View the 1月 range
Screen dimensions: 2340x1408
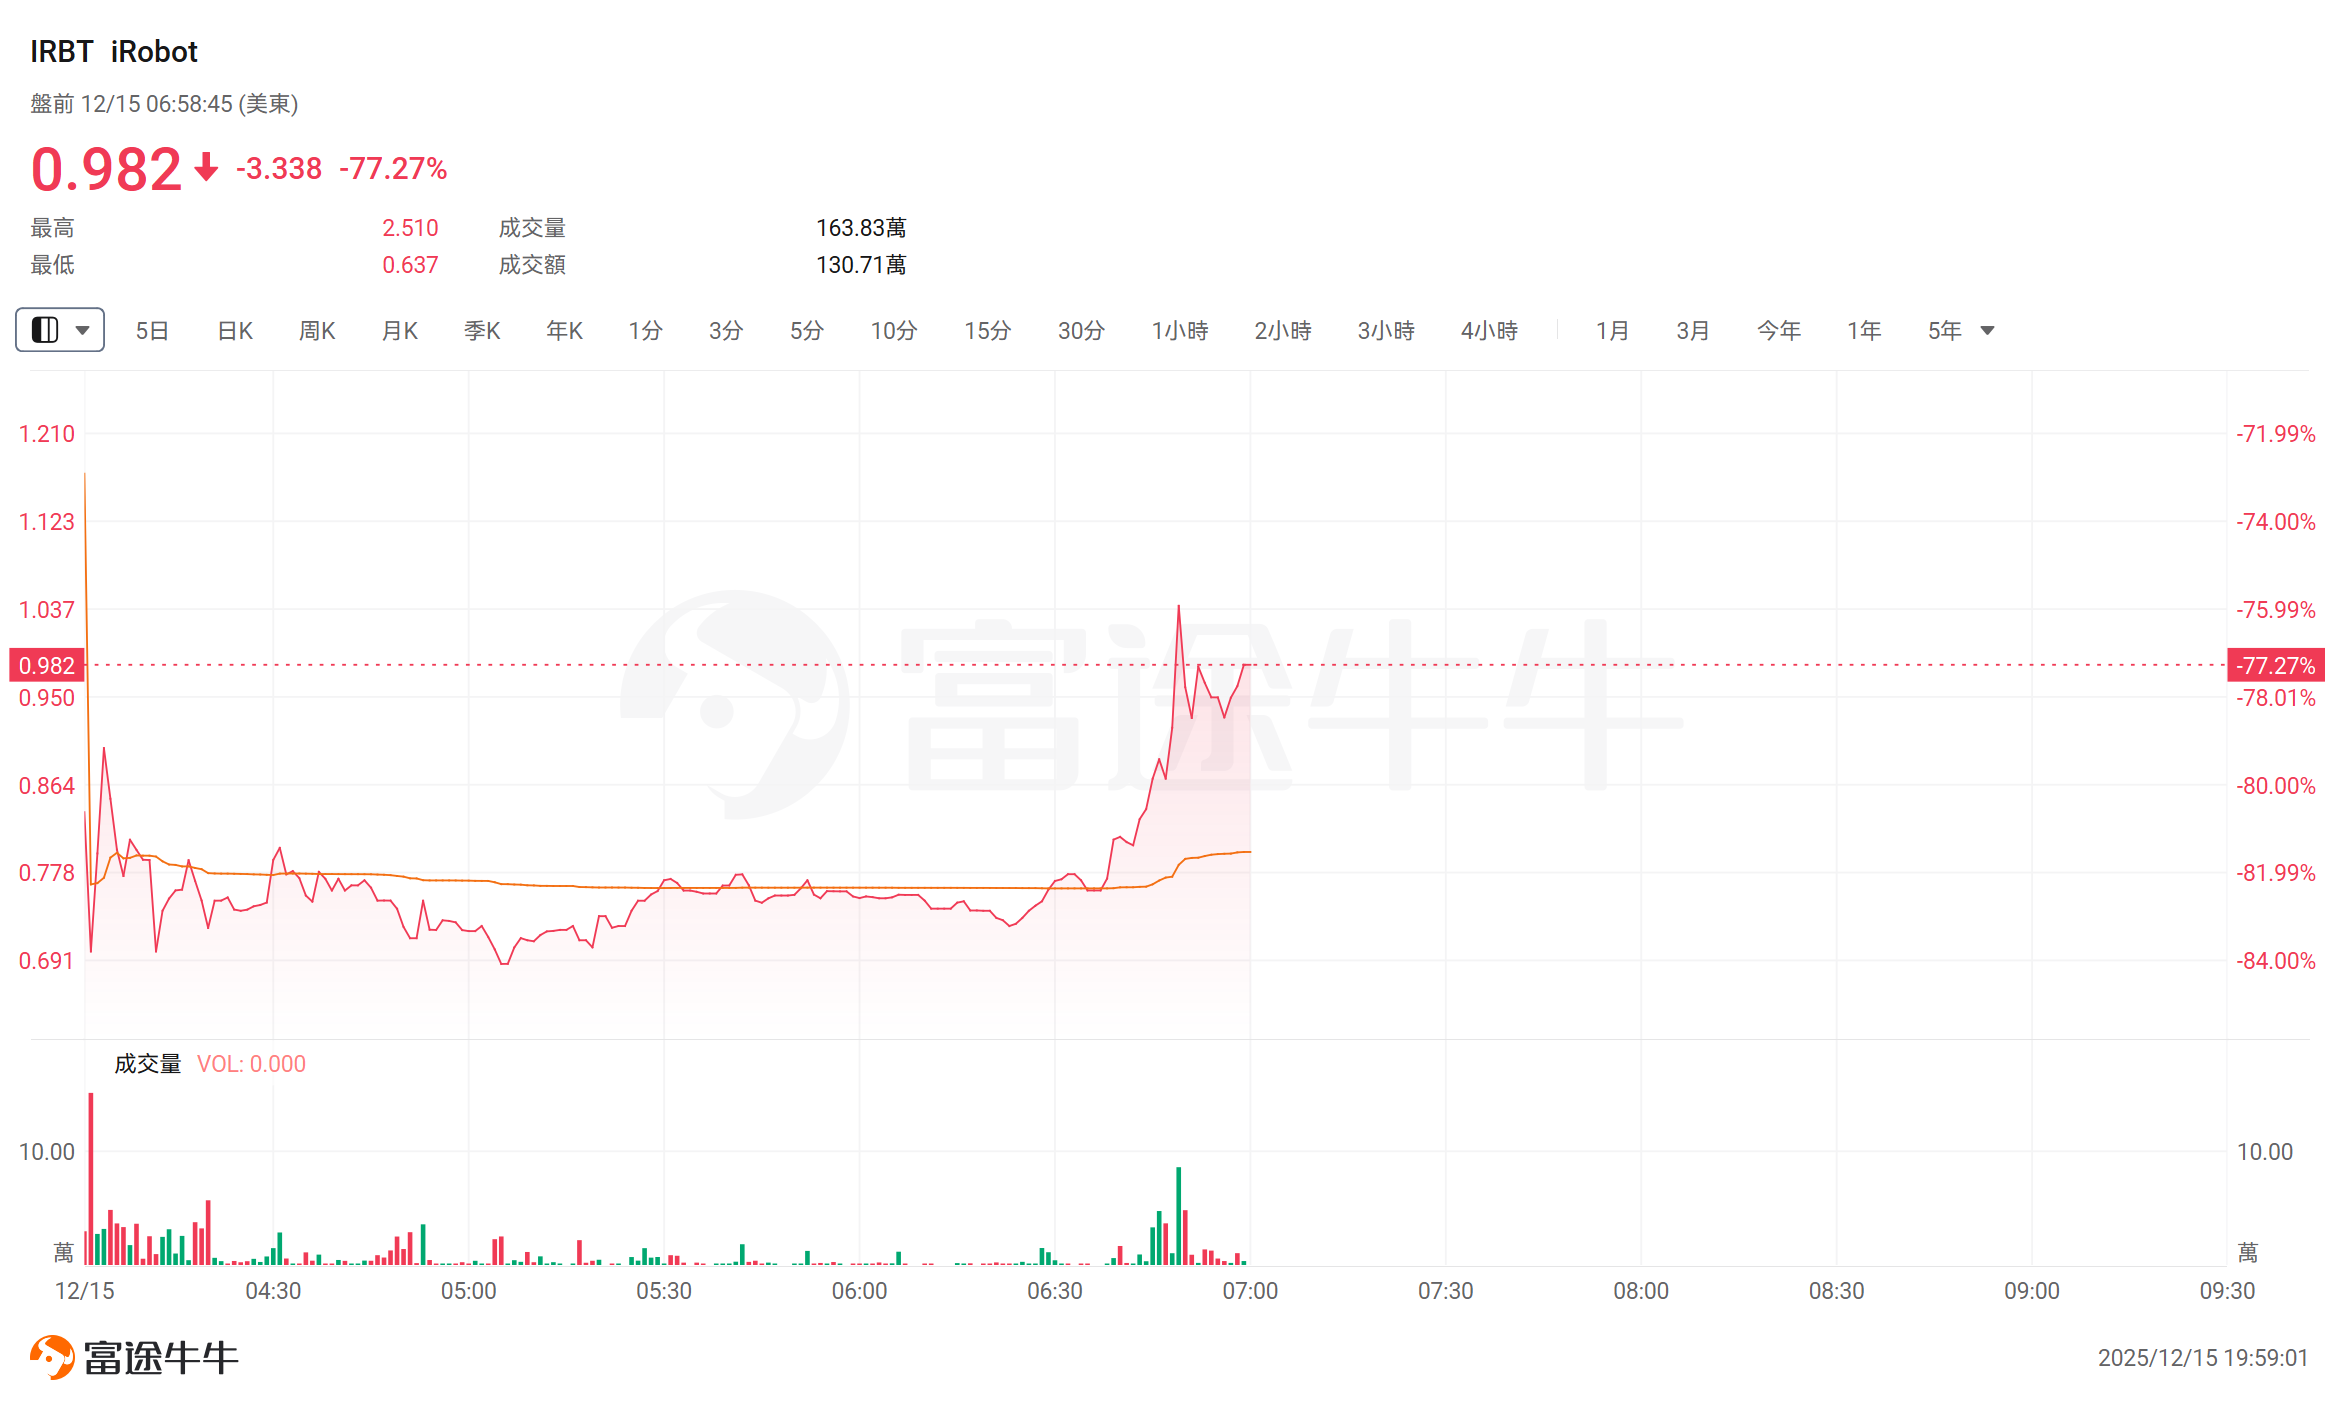(1612, 330)
